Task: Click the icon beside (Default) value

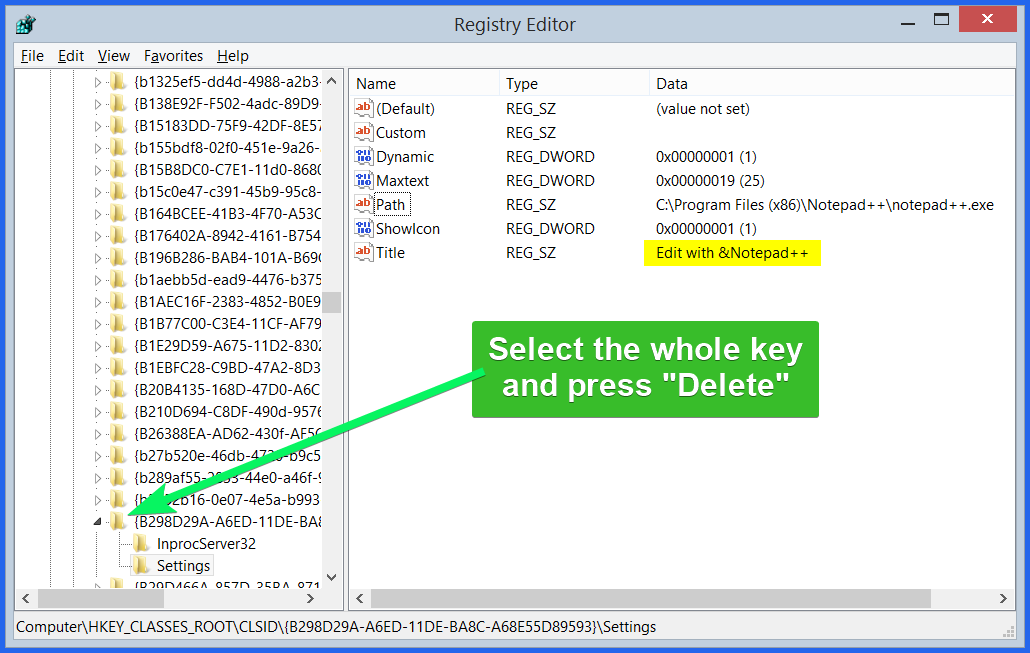Action: 364,108
